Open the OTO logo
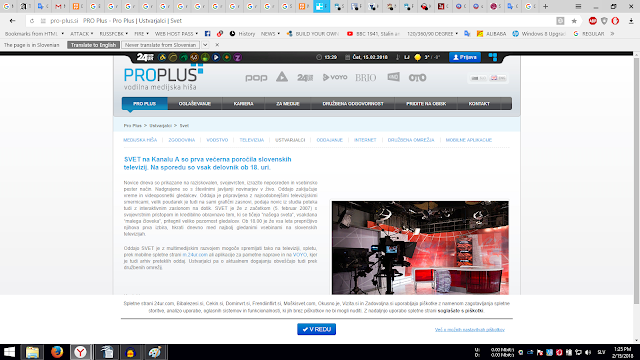Image resolution: width=640 pixels, height=360 pixels. [418, 78]
